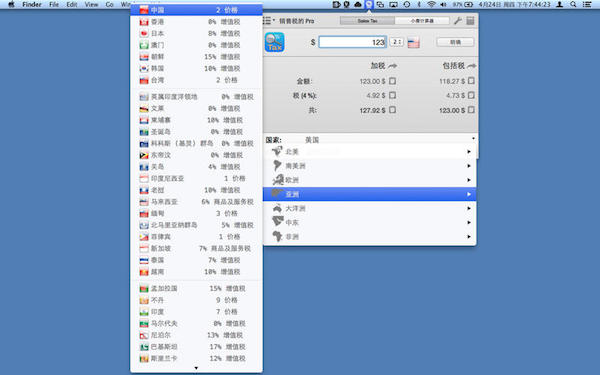
Task: Click the Wi-Fi status icon
Action: click(x=431, y=5)
